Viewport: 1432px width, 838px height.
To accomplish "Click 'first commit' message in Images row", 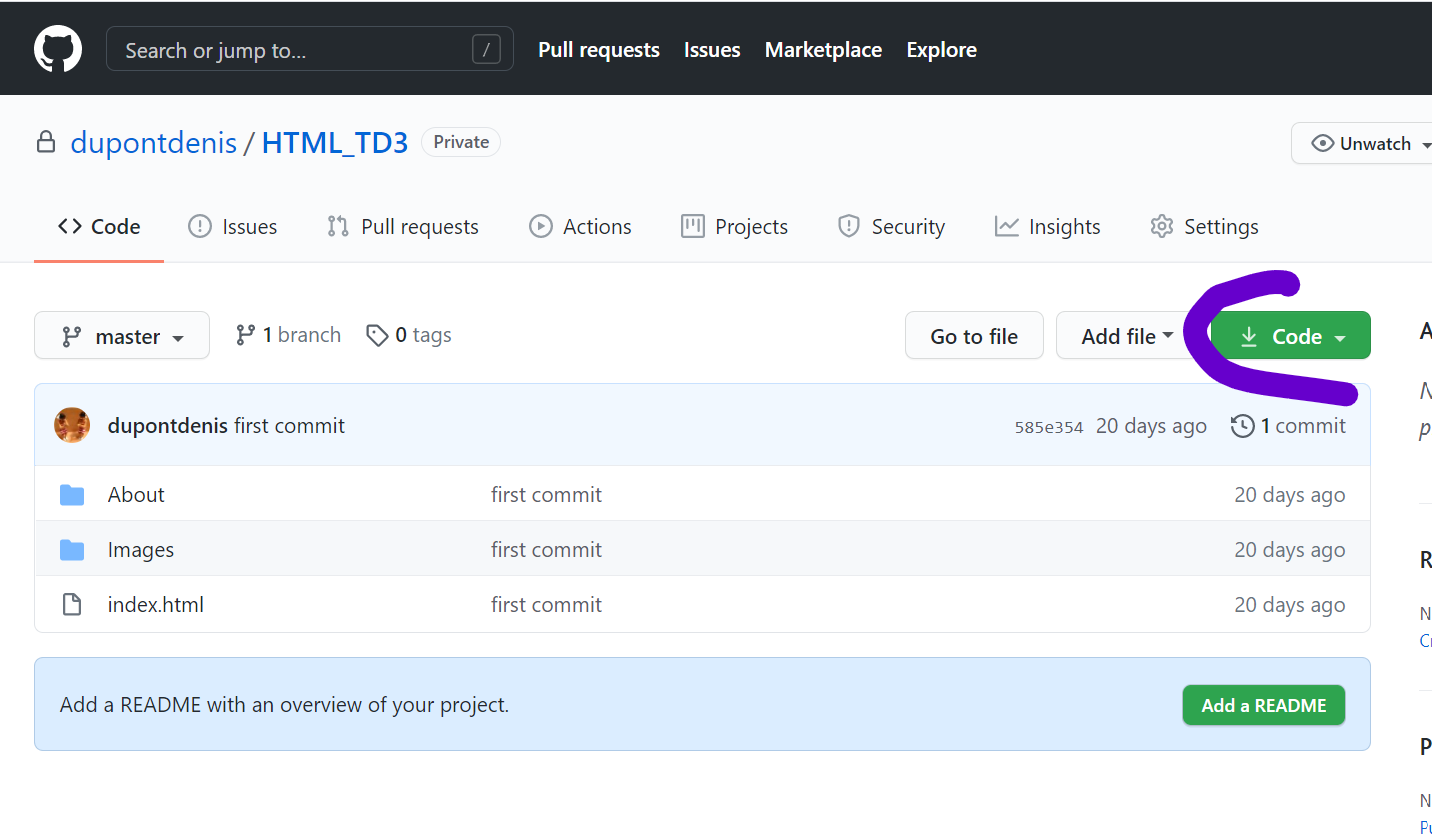I will [546, 550].
